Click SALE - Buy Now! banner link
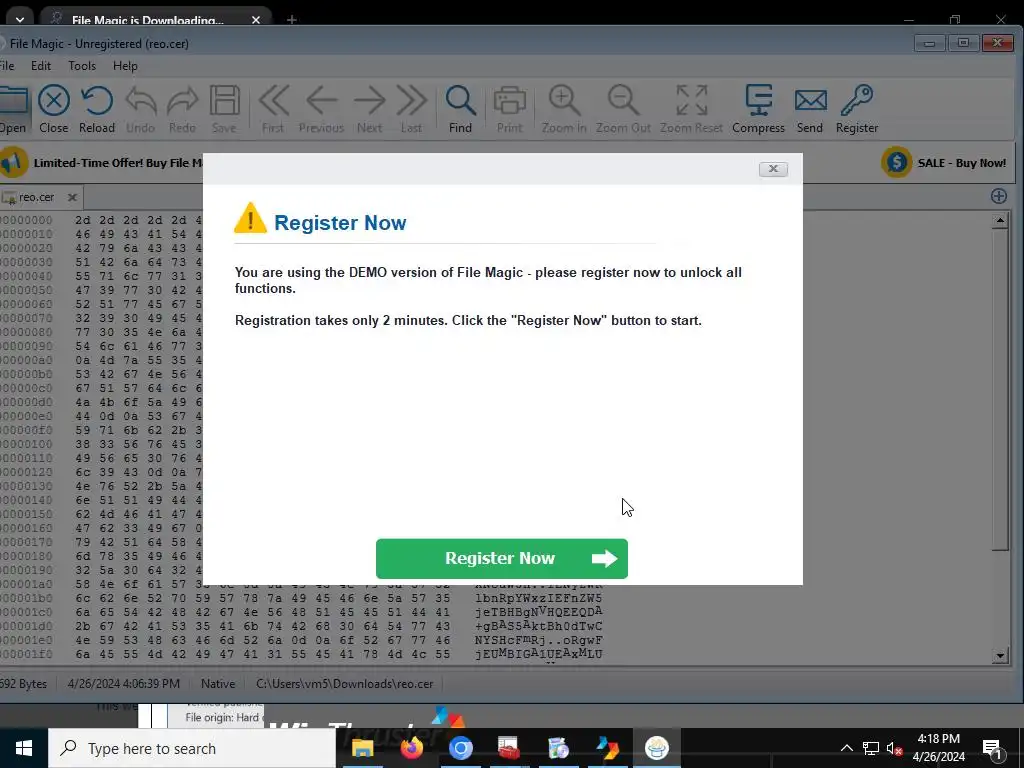The height and width of the screenshot is (768, 1024). click(x=961, y=163)
